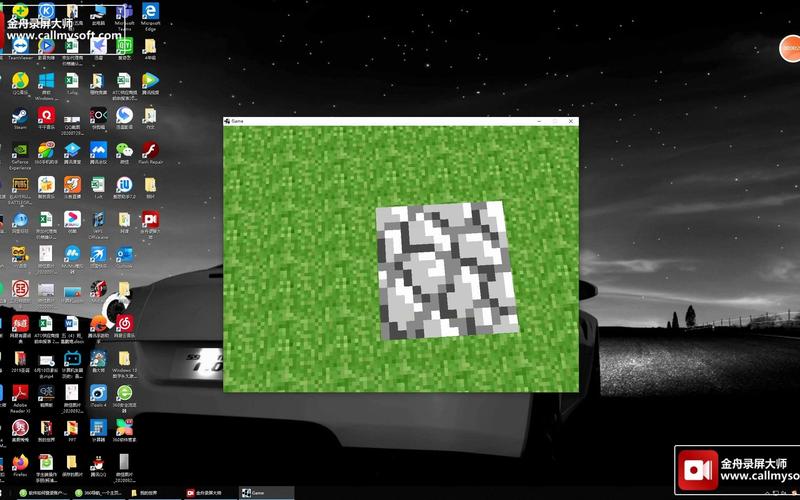Open the green iQIYI shortcut

[124, 46]
